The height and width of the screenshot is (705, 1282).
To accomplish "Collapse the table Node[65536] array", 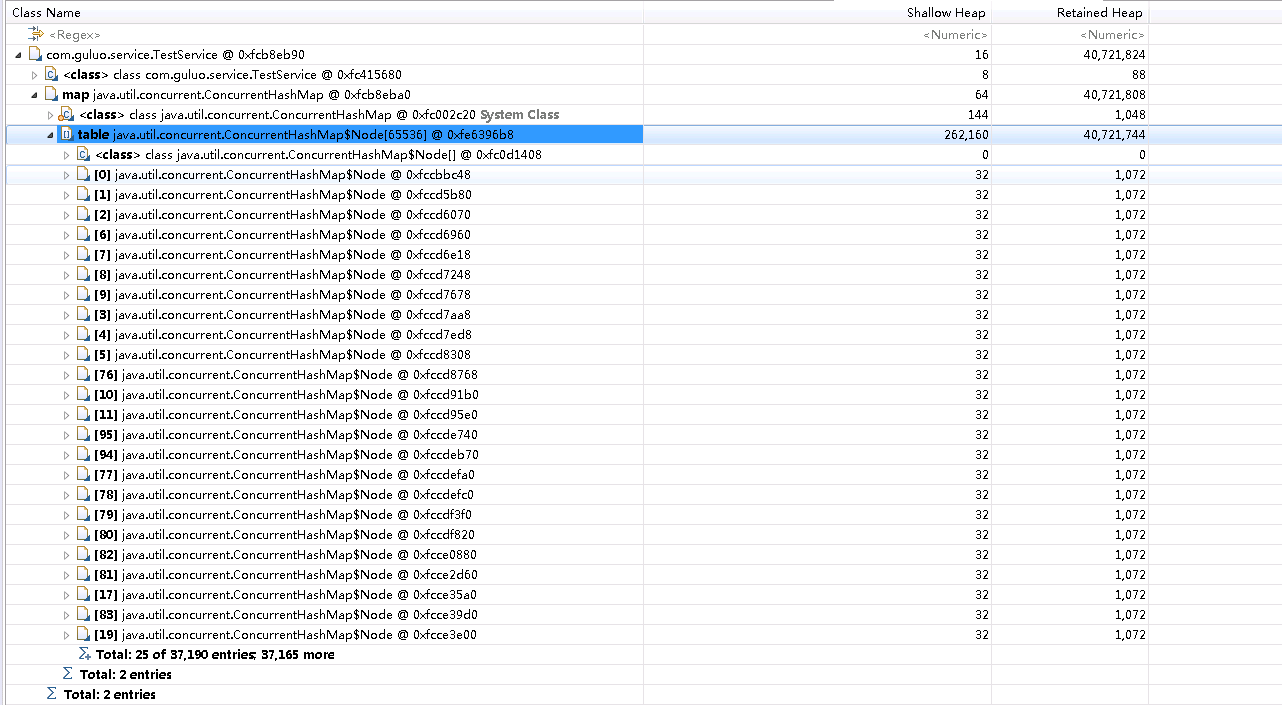I will point(51,135).
